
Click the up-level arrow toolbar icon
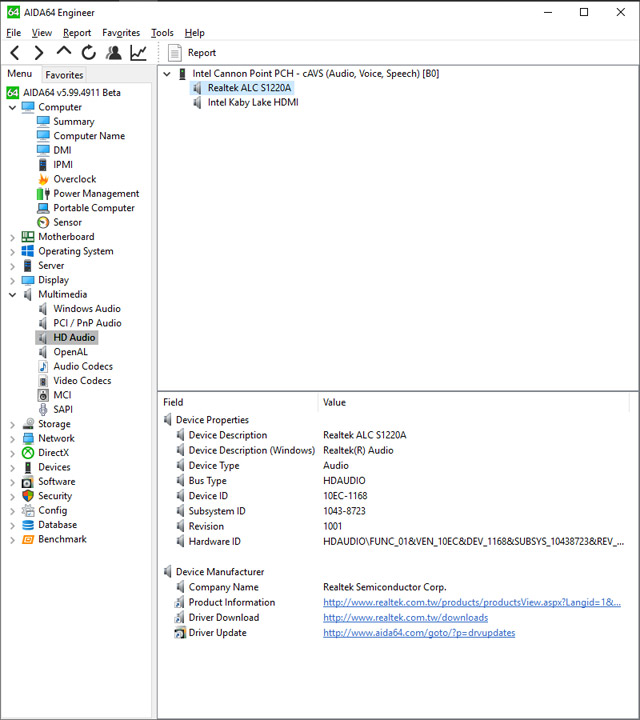[x=64, y=51]
